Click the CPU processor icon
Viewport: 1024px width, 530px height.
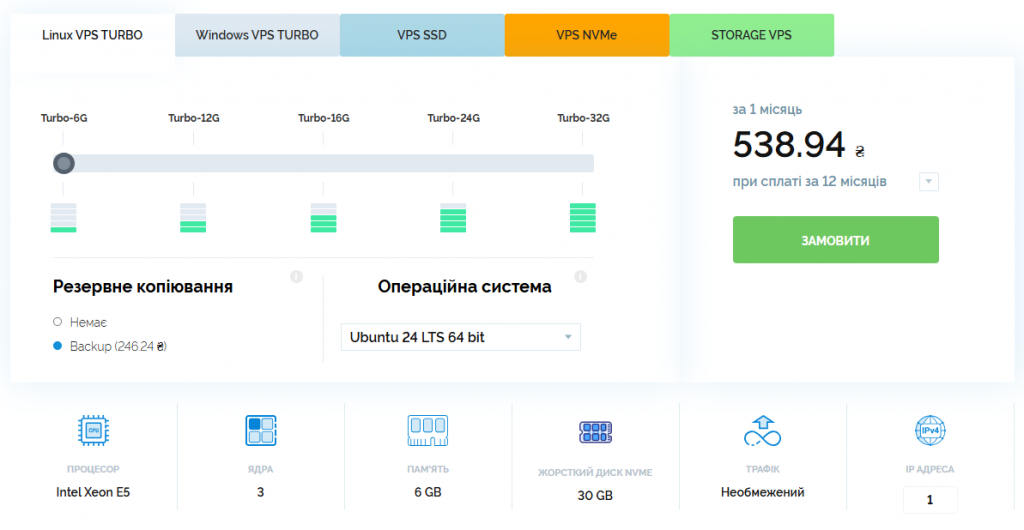93,431
